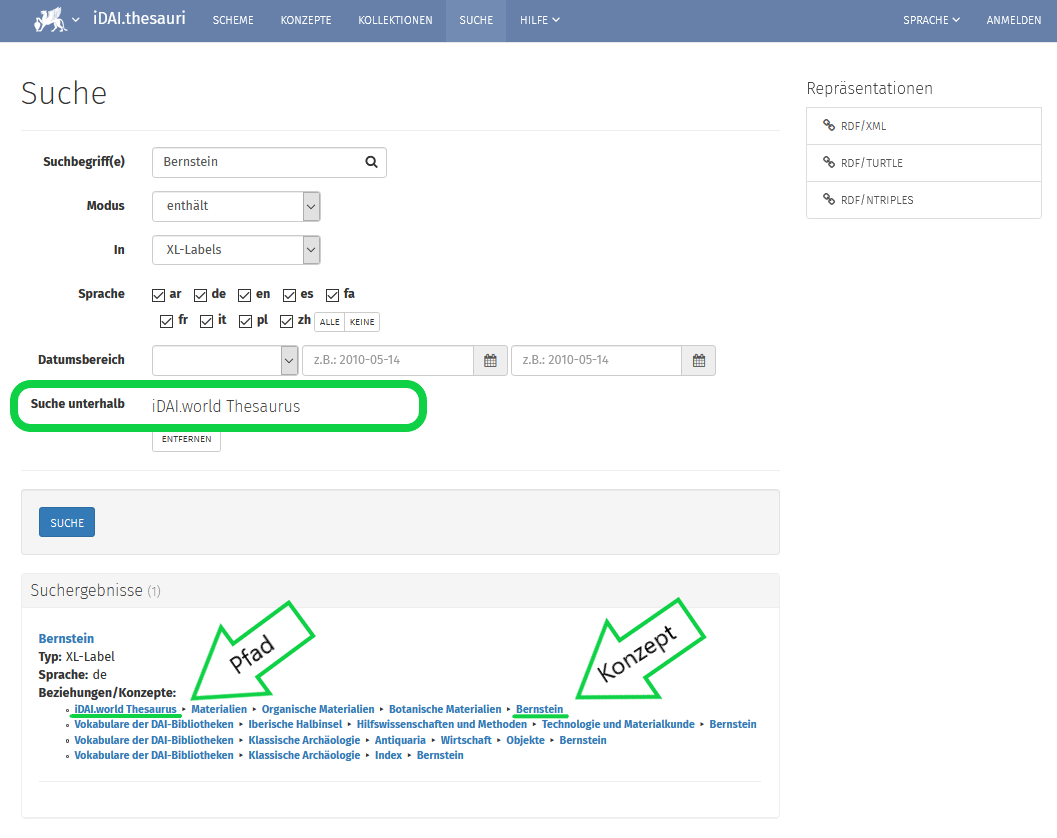1057x838 pixels.
Task: Click ANMELDEN to log in
Action: pyautogui.click(x=1014, y=20)
